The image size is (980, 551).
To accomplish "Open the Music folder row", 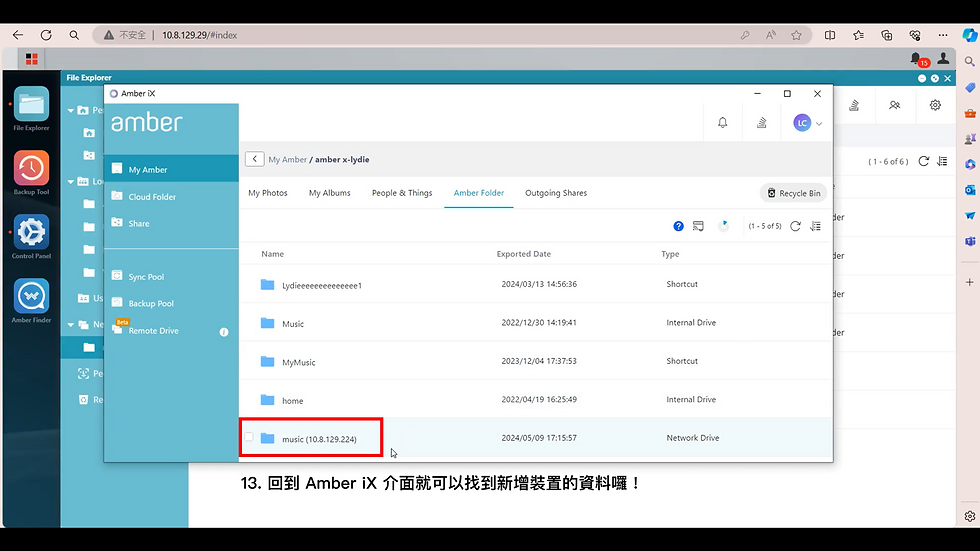I will point(536,323).
